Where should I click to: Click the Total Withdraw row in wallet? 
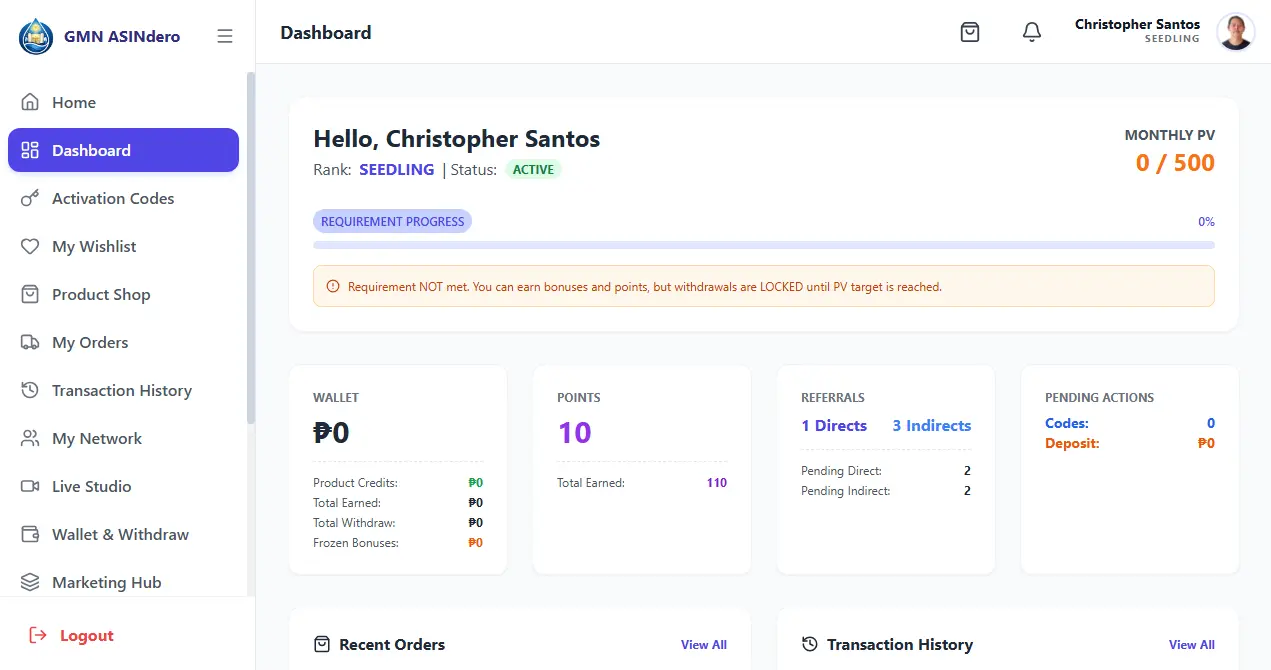tap(398, 523)
